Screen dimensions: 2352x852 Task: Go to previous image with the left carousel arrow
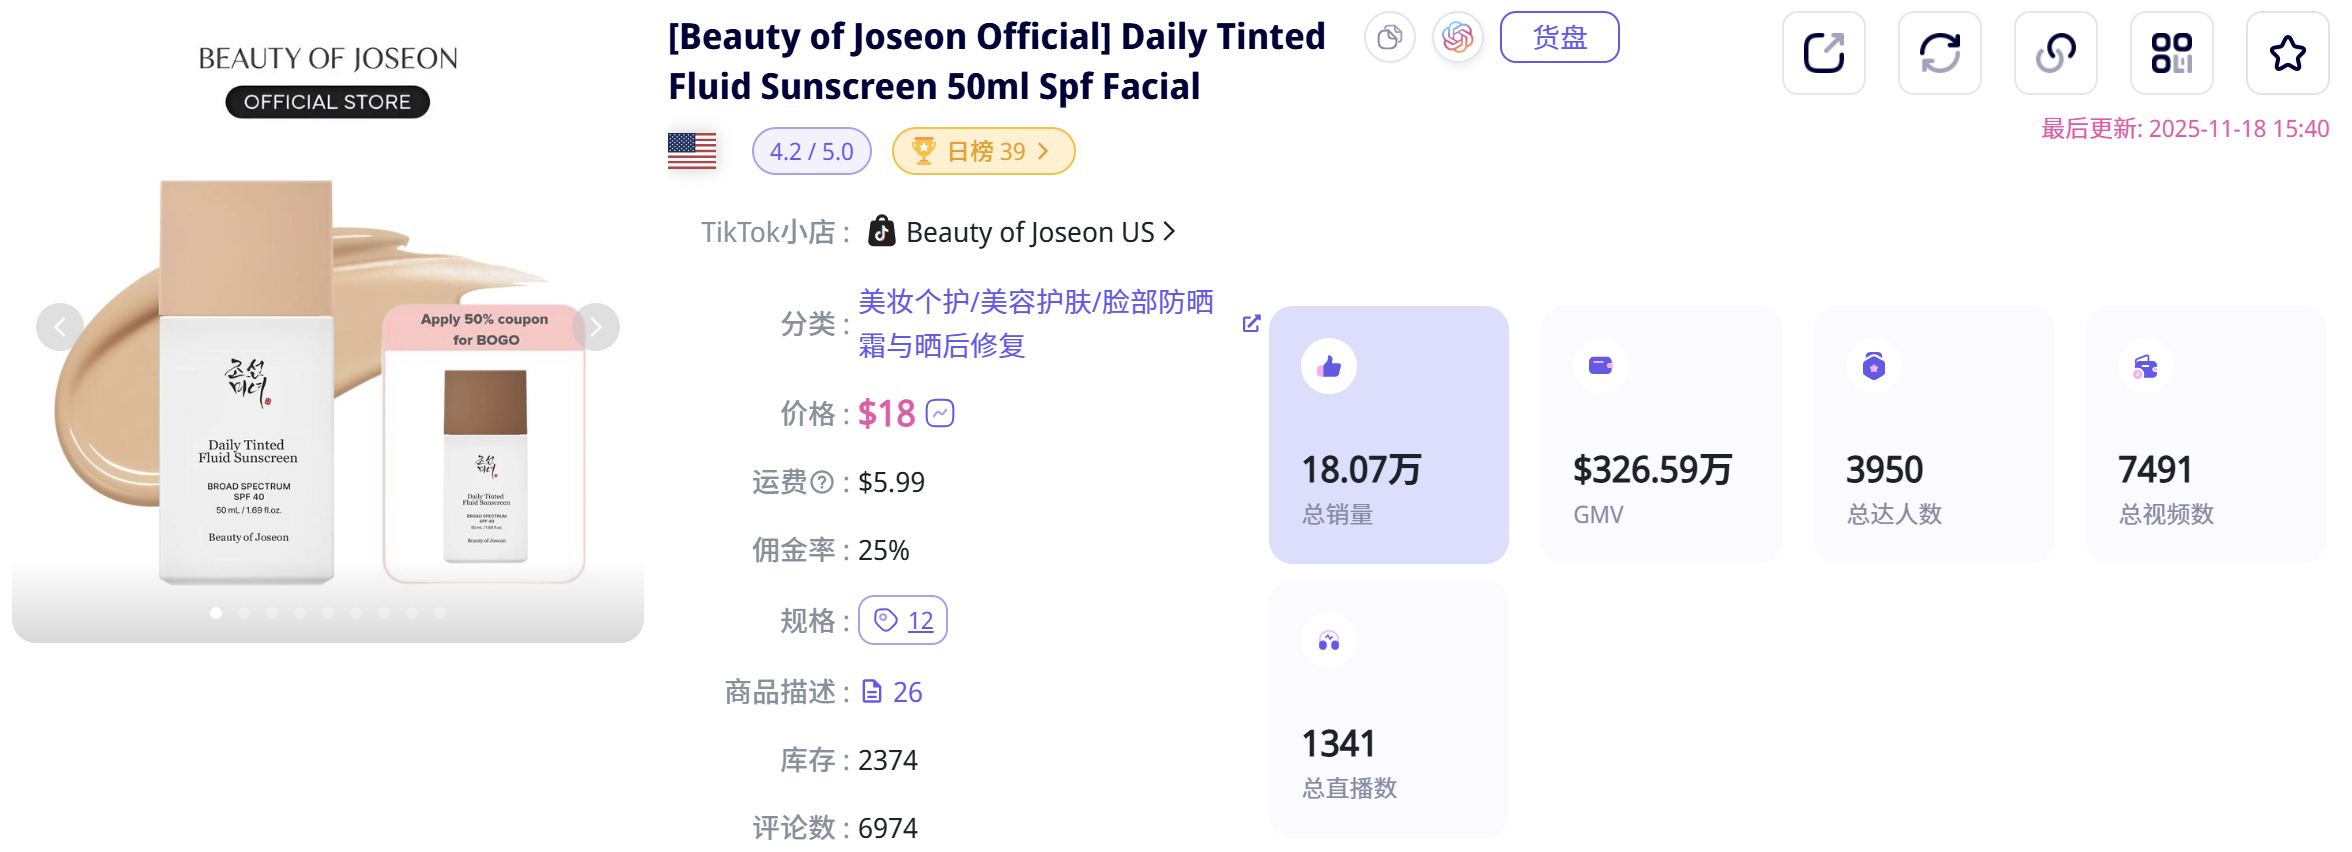pos(59,326)
